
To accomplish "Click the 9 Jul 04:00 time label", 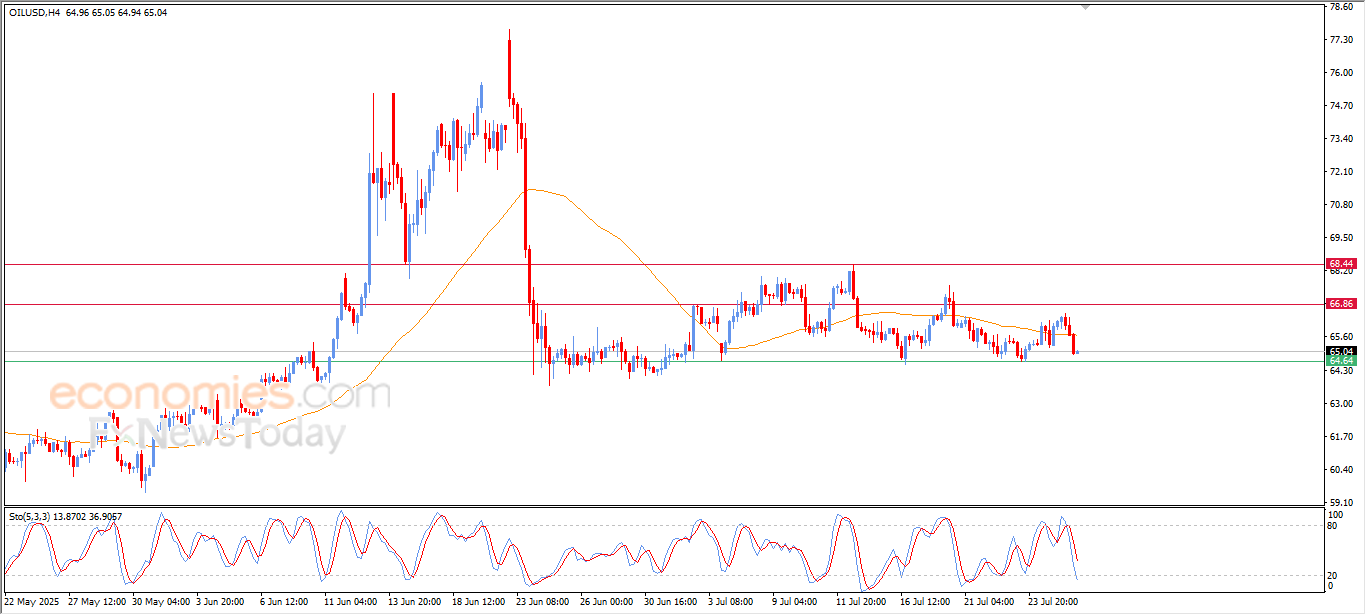I will (x=795, y=603).
